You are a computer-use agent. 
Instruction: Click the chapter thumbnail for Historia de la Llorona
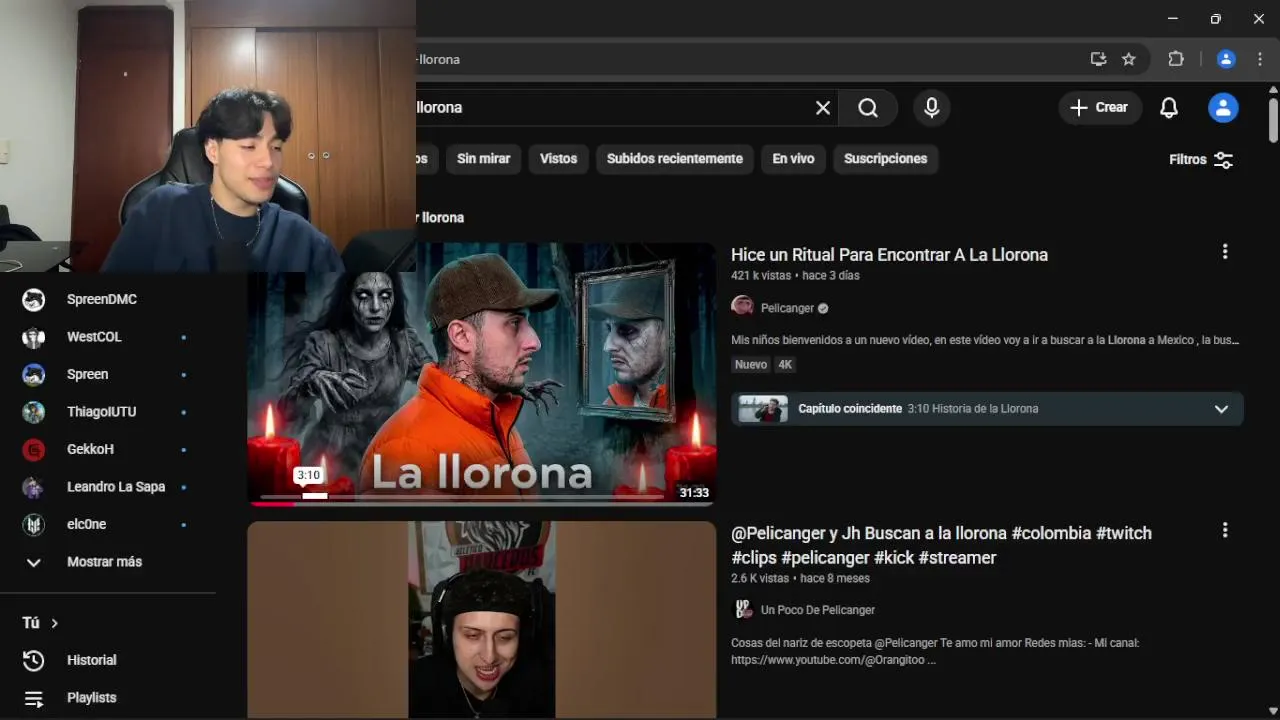pos(763,409)
